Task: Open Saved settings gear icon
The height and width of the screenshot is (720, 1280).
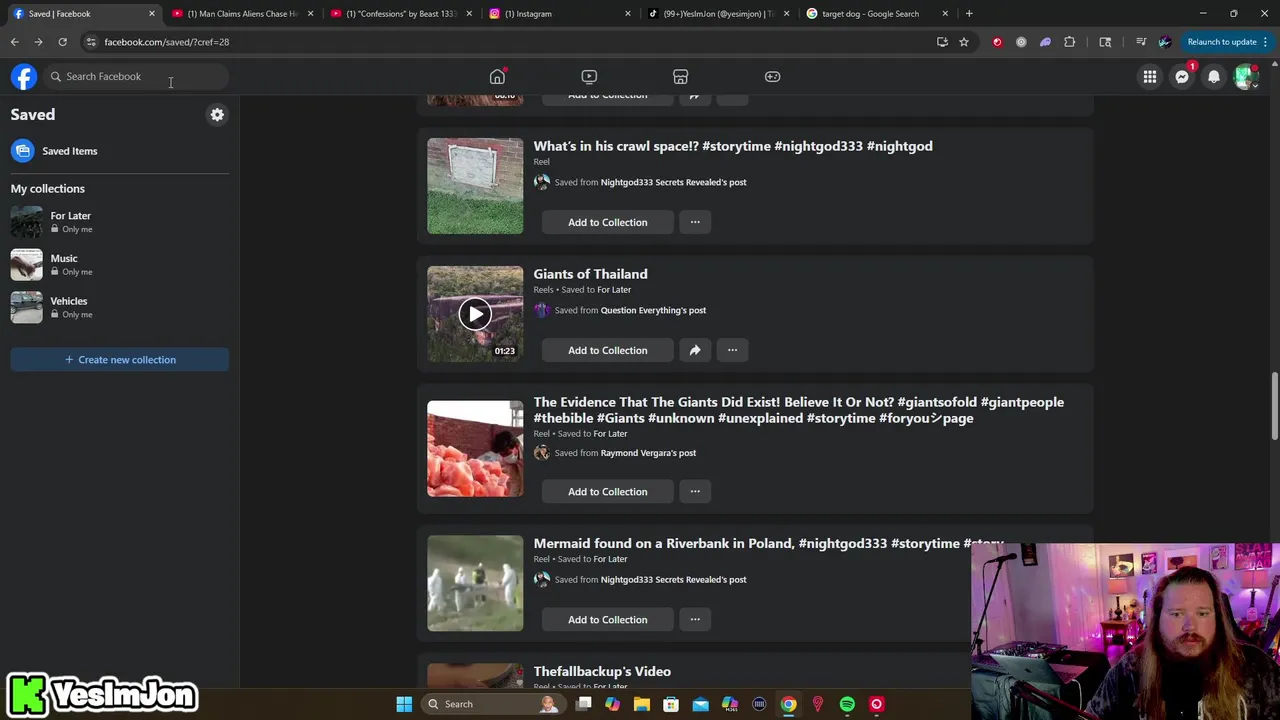Action: tap(217, 115)
